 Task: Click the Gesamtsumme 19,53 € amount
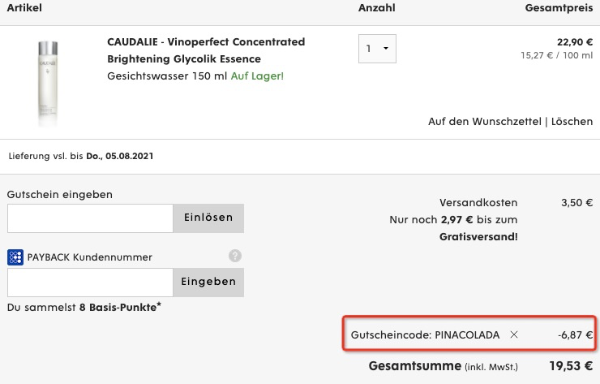571,366
